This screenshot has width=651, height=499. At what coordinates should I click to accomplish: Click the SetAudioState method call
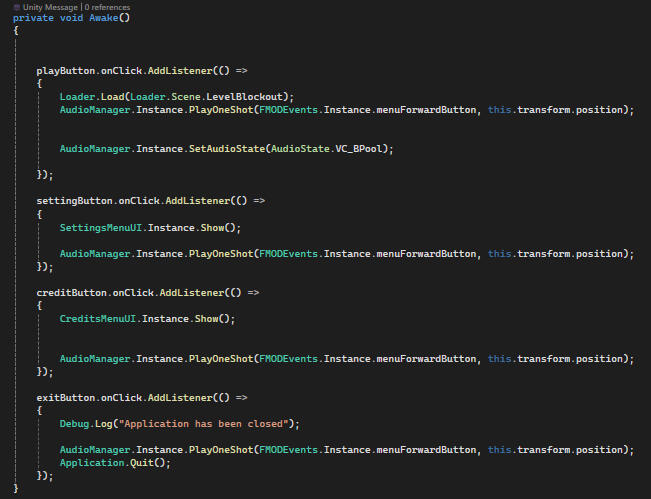tap(225, 149)
